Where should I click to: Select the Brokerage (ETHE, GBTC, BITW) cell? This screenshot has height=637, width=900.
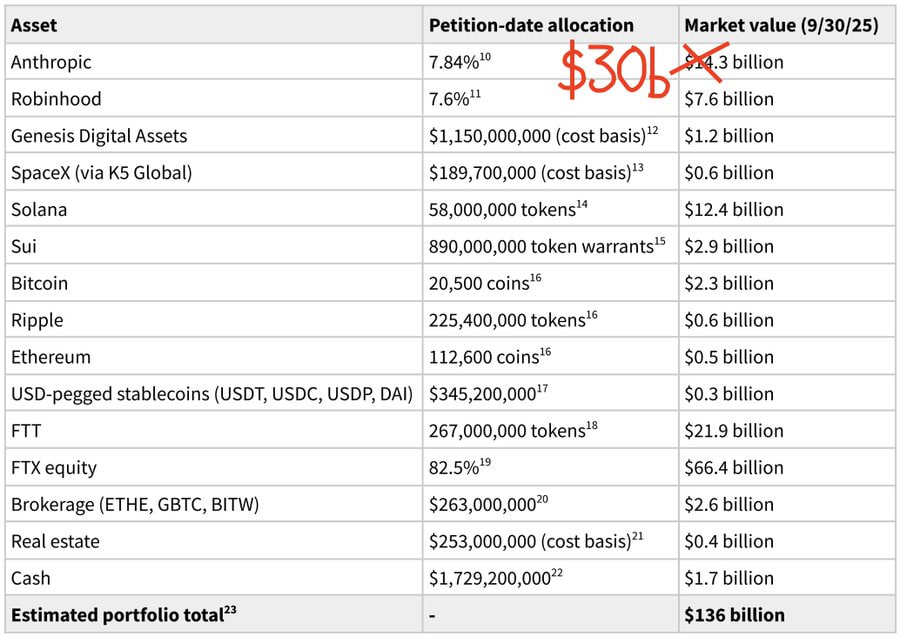pyautogui.click(x=134, y=505)
